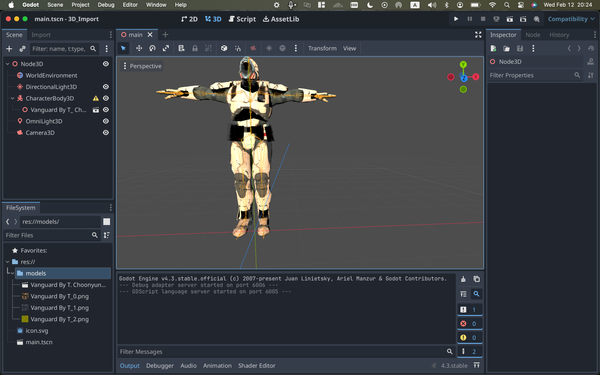Image resolution: width=600 pixels, height=375 pixels.
Task: Toggle use local space cube icon
Action: (x=224, y=48)
